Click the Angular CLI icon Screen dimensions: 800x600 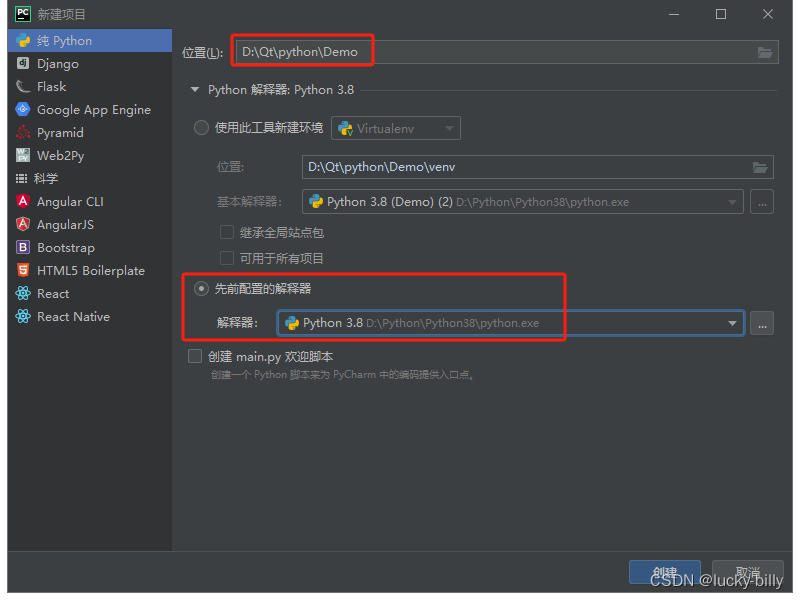pos(23,201)
